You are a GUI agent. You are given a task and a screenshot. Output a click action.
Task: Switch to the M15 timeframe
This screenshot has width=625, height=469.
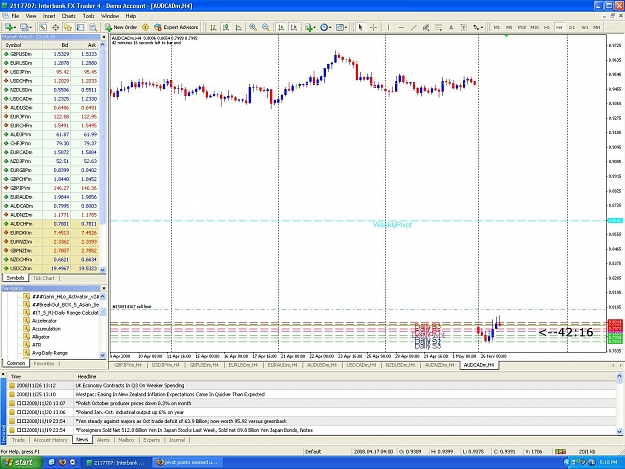click(x=522, y=27)
